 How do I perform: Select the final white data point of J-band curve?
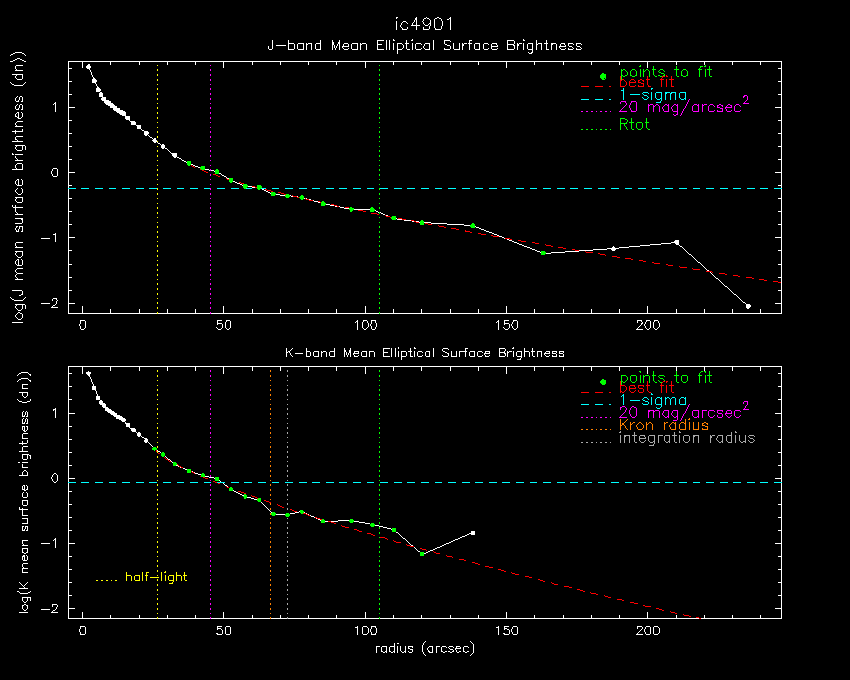tap(748, 306)
